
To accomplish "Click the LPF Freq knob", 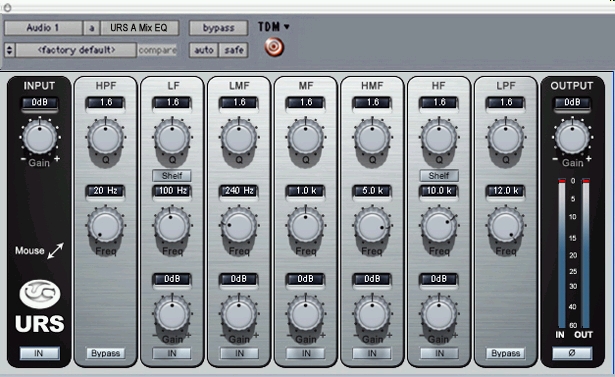I will tap(506, 226).
